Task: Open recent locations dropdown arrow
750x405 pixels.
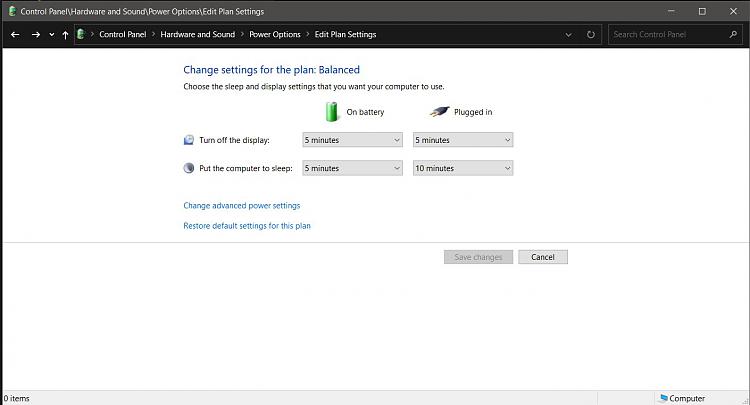Action: (x=52, y=35)
